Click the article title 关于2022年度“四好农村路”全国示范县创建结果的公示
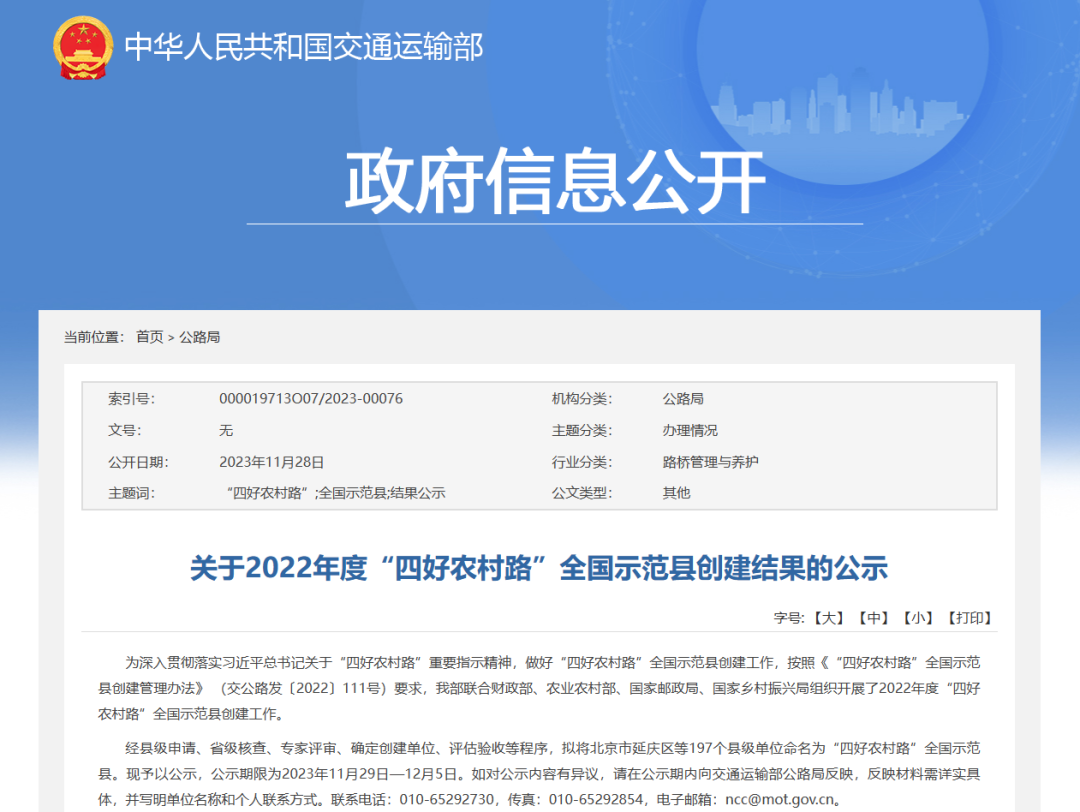1080x812 pixels. [x=539, y=568]
